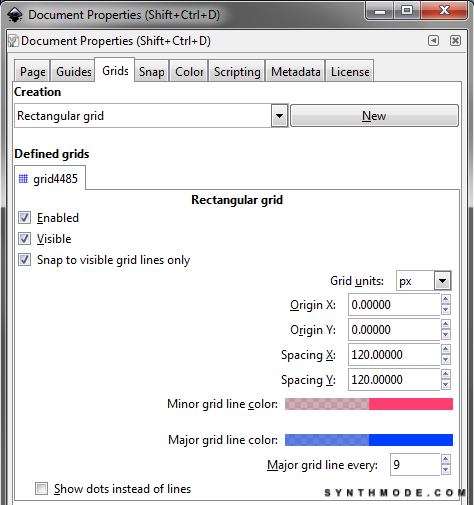Click the Spacing X input field
This screenshot has width=474, height=505.
[394, 355]
